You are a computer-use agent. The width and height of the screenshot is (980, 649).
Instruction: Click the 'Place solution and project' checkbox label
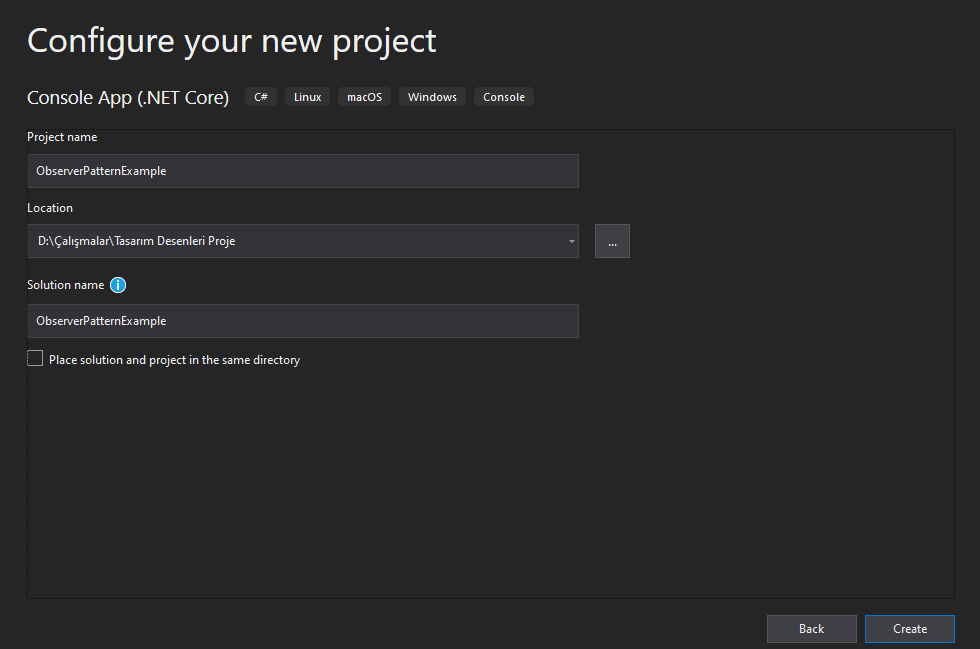click(174, 360)
